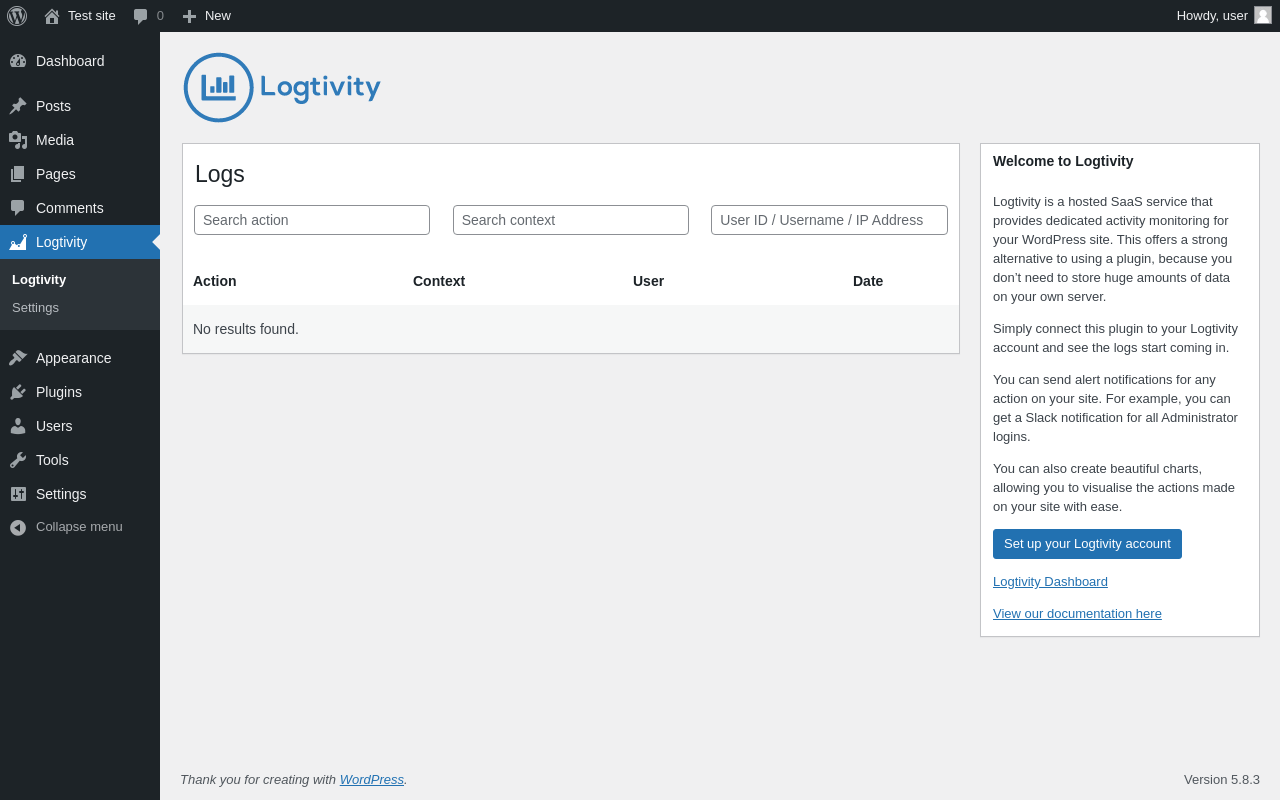Screen dimensions: 1280x800
Task: Click View our documentation here link
Action: click(1077, 614)
